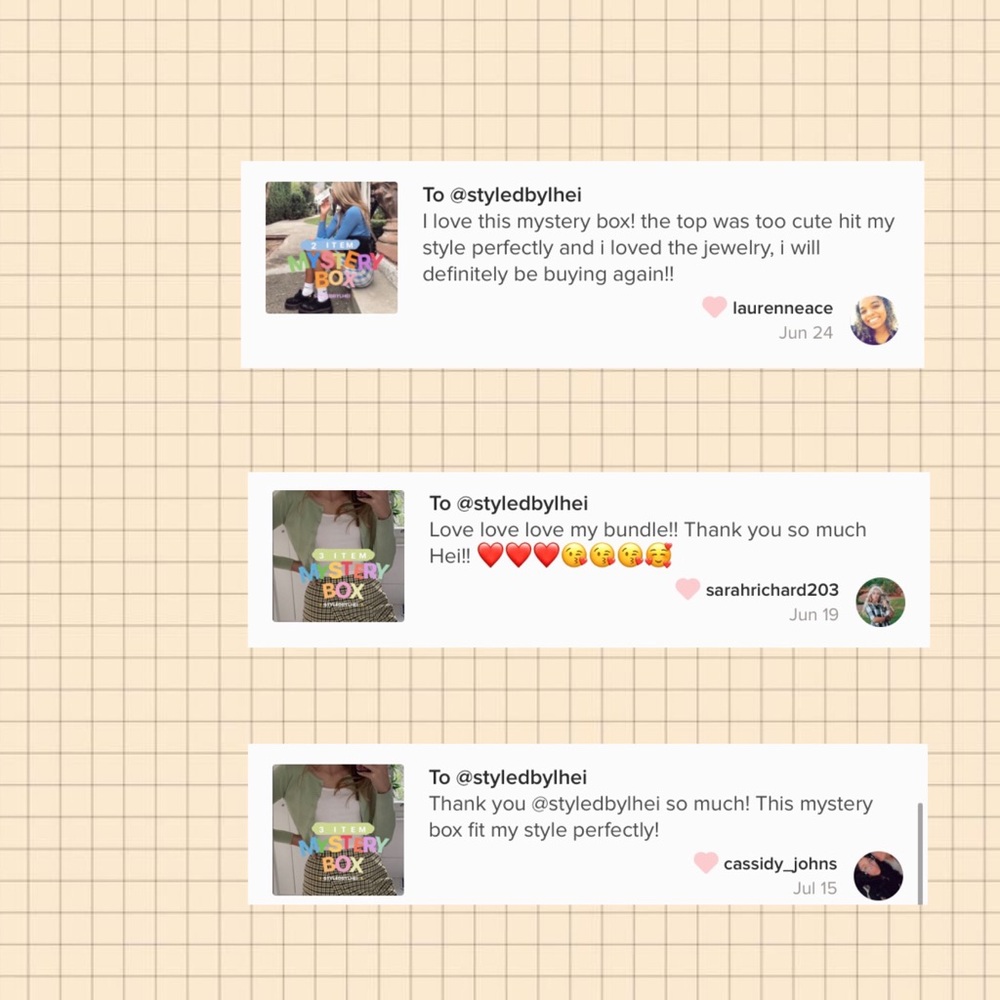Open cassidy_johns's profile picture

click(878, 876)
